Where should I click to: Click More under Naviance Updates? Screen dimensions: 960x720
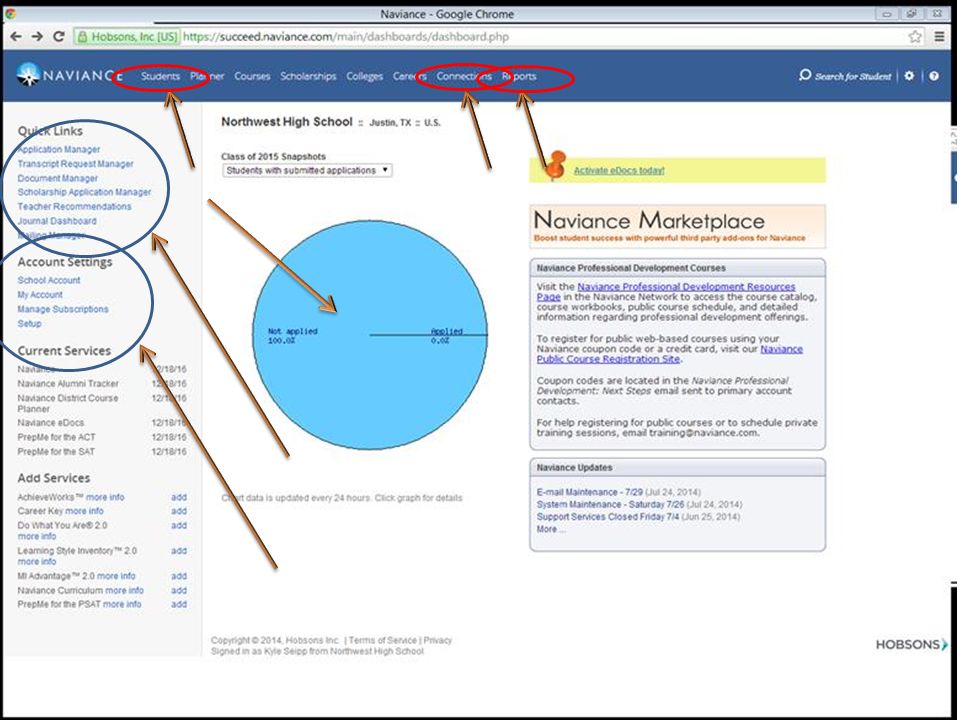(551, 529)
